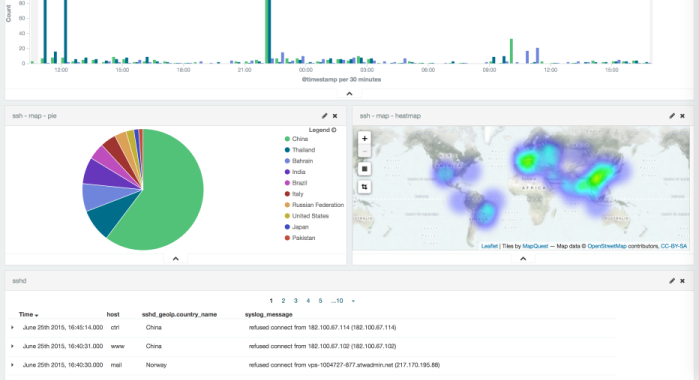Edit the ssh - map - heatmap panel
This screenshot has height=380, width=699.
672,116
